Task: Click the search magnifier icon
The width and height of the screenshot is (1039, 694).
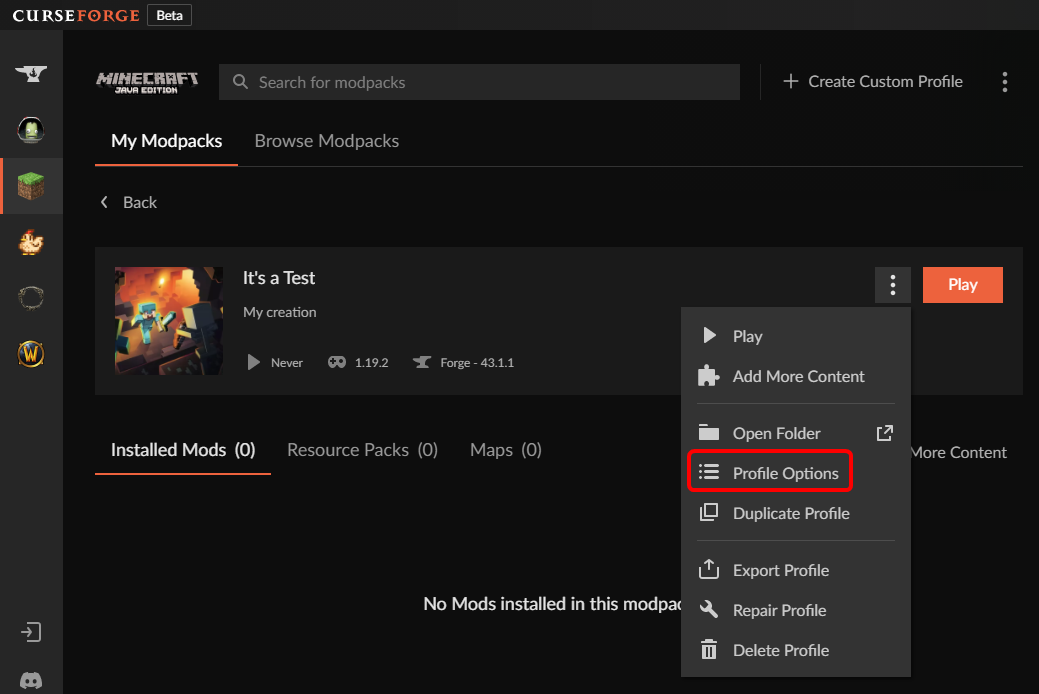Action: (x=240, y=82)
